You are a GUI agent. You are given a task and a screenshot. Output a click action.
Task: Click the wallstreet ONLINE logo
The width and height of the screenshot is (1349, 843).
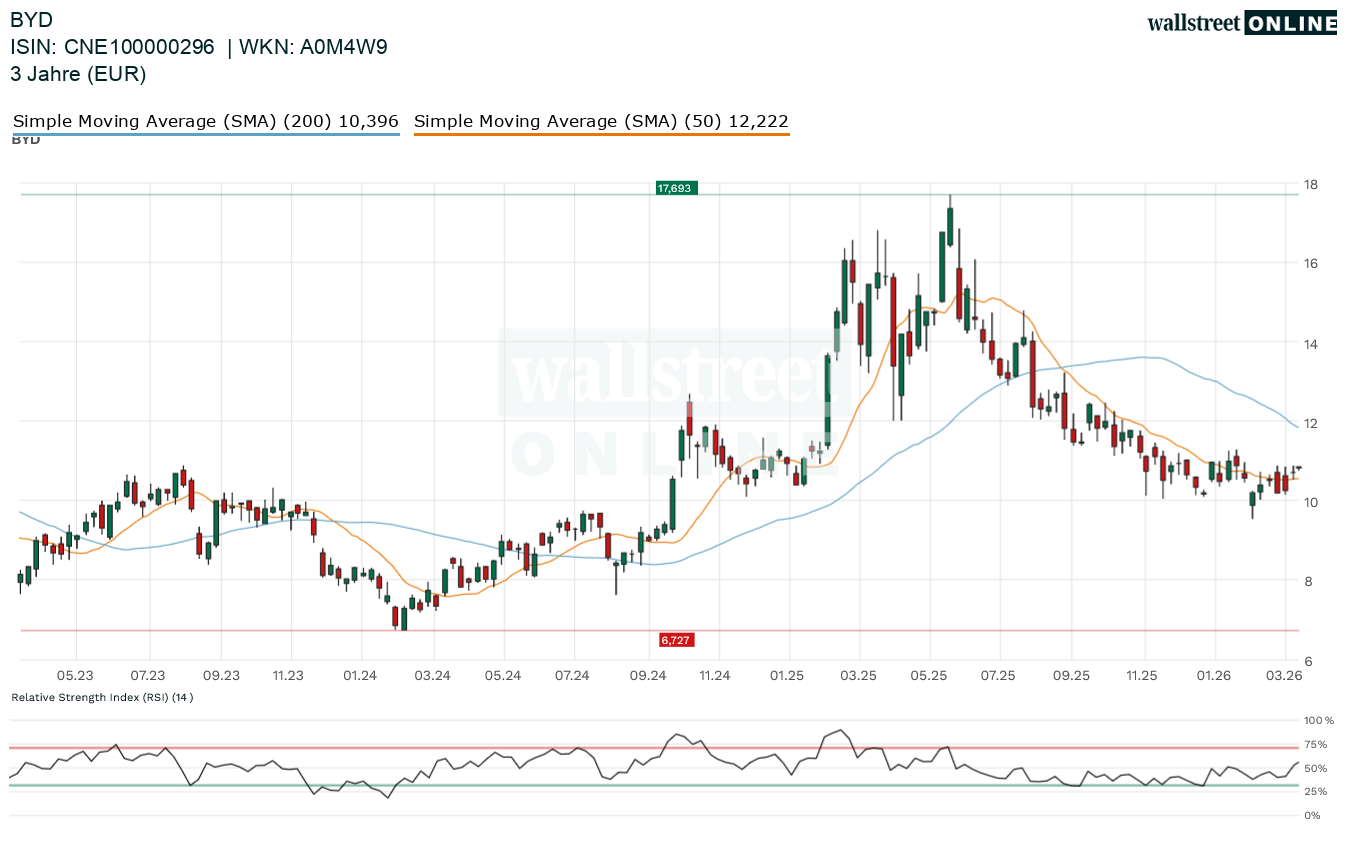[1241, 23]
